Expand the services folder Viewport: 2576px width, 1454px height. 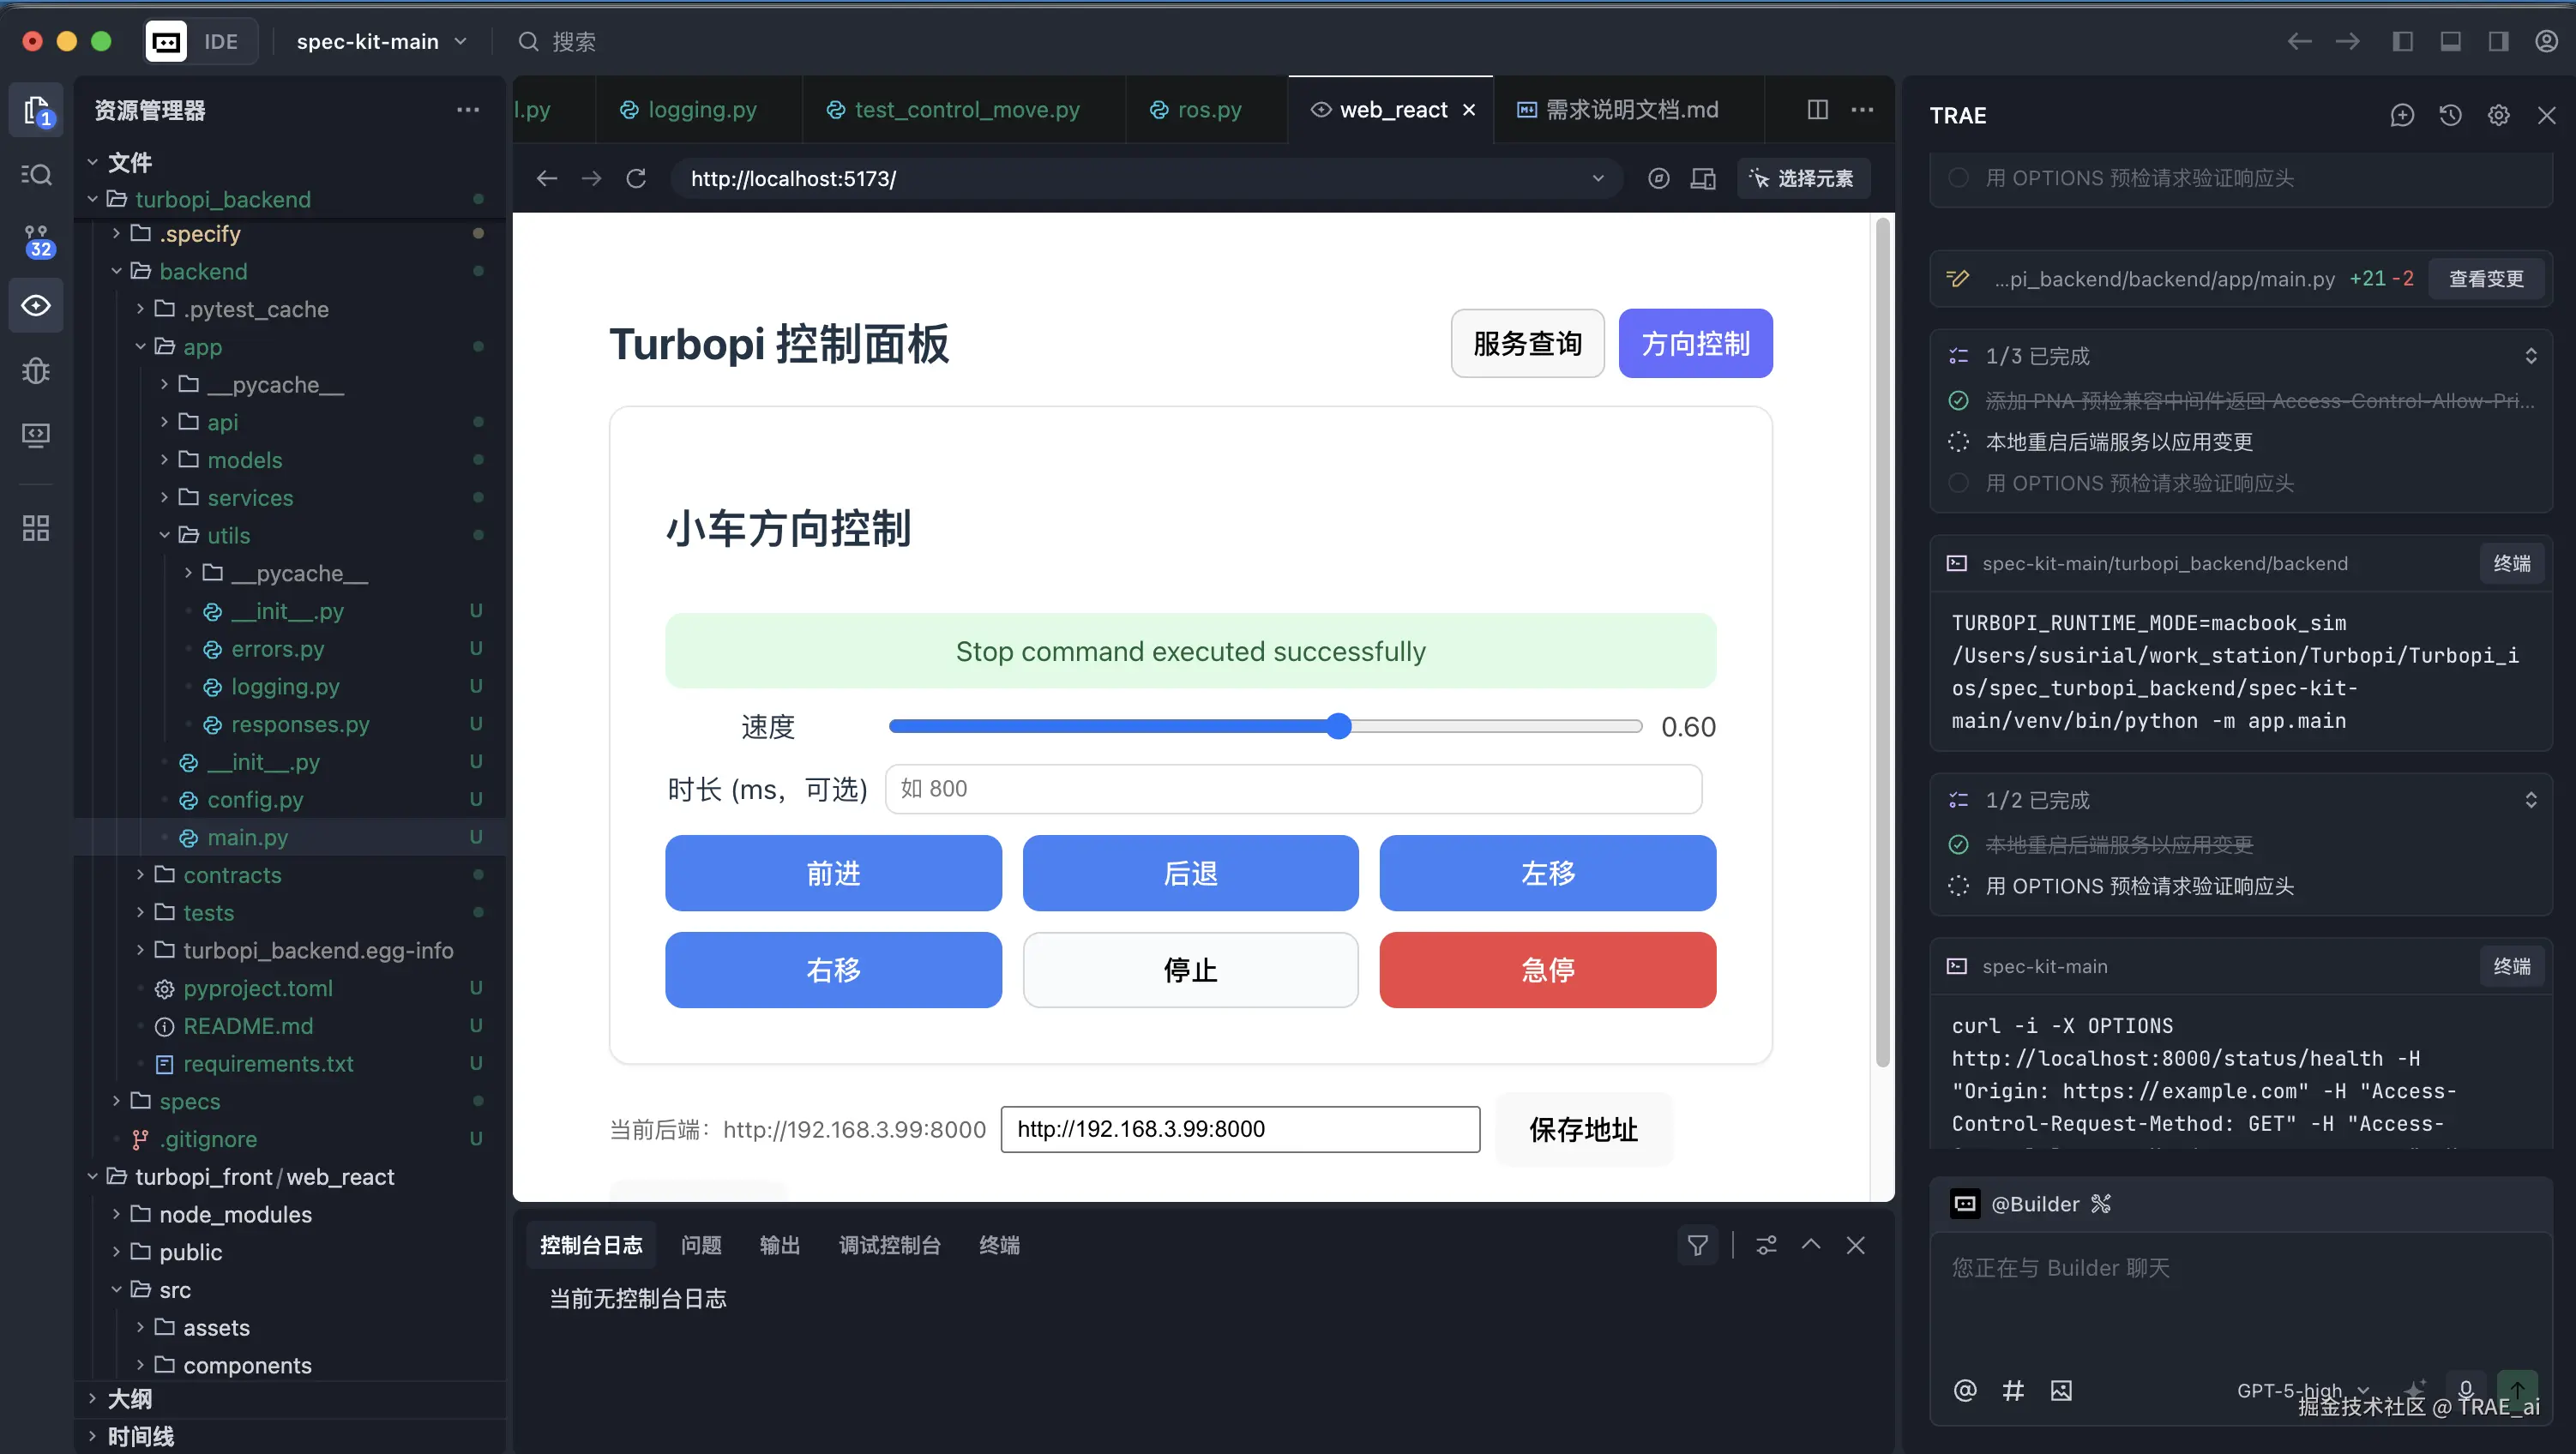click(x=250, y=497)
